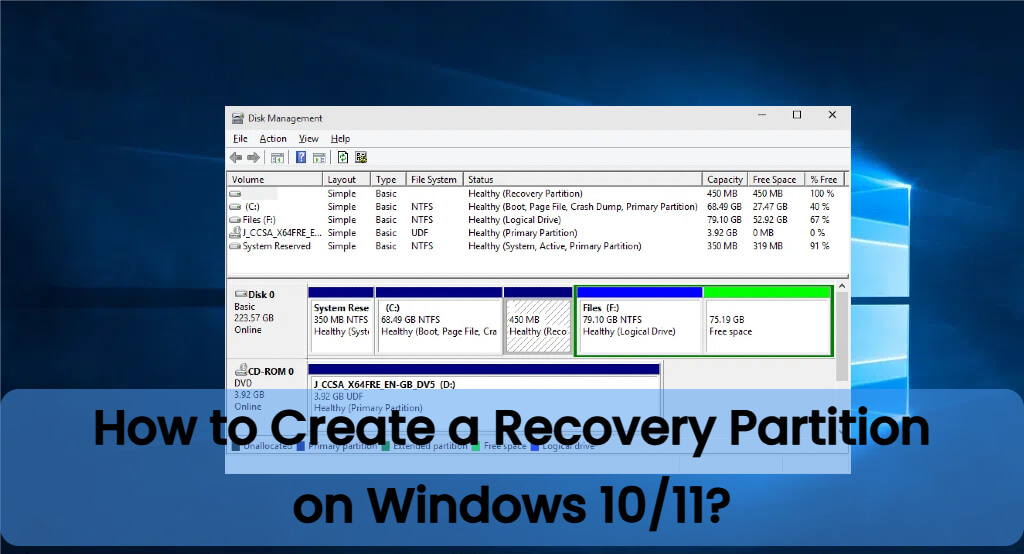
Task: Sort by the Free Space column header
Action: (776, 180)
